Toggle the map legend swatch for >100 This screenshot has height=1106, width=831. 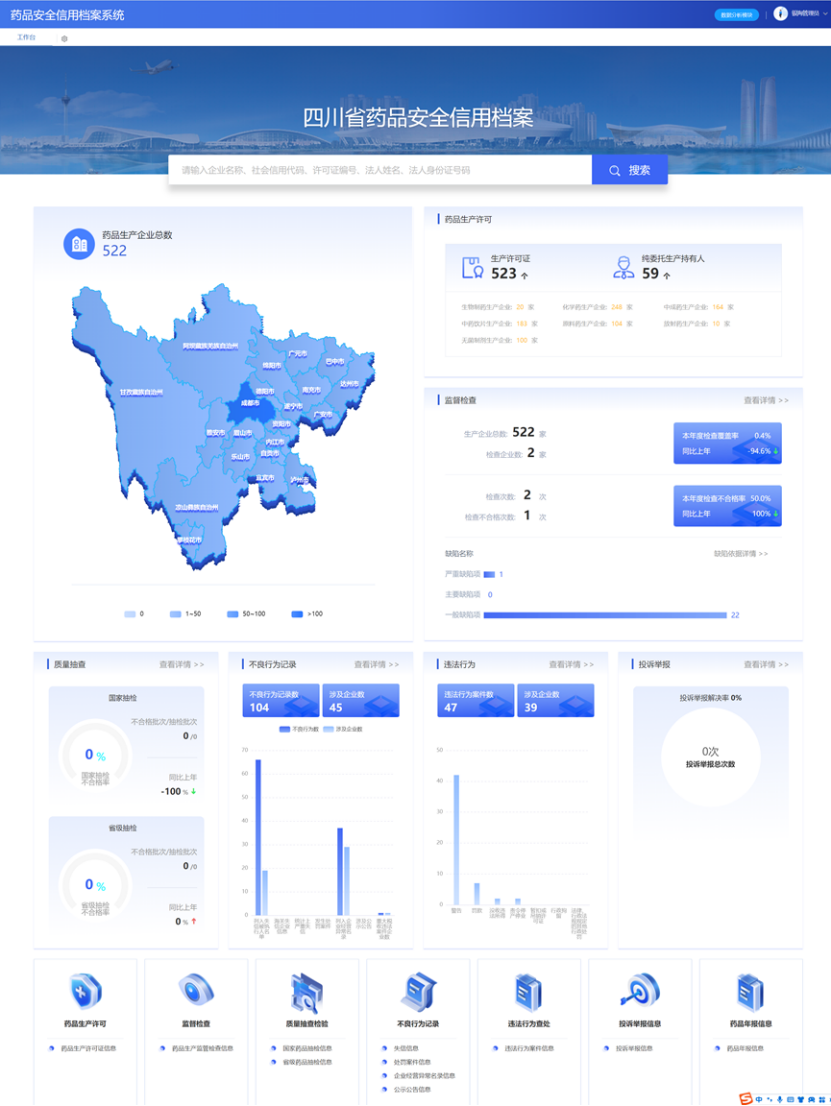point(297,614)
